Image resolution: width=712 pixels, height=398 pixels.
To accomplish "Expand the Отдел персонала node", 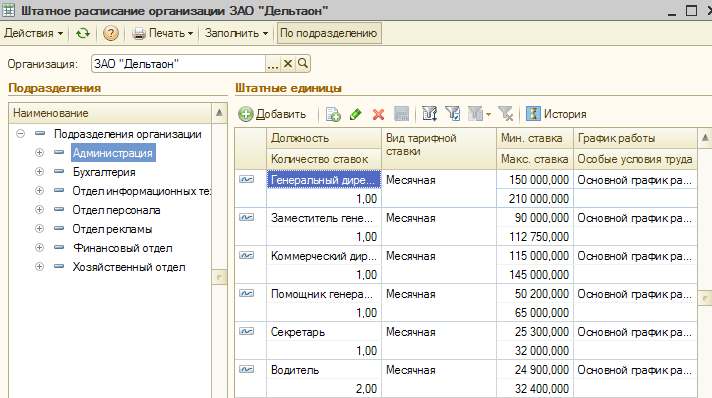I will click(40, 209).
